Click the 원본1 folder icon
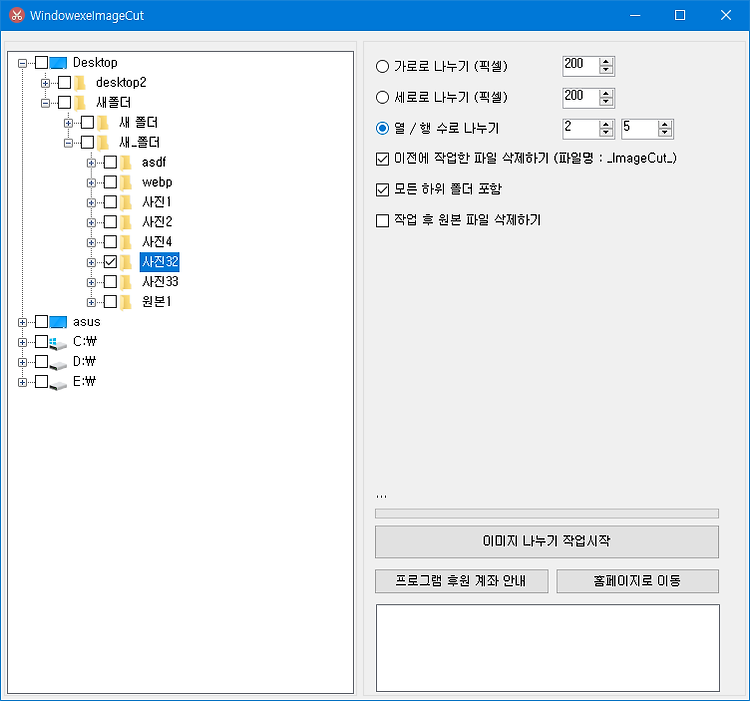Image resolution: width=750 pixels, height=701 pixels. pos(126,302)
